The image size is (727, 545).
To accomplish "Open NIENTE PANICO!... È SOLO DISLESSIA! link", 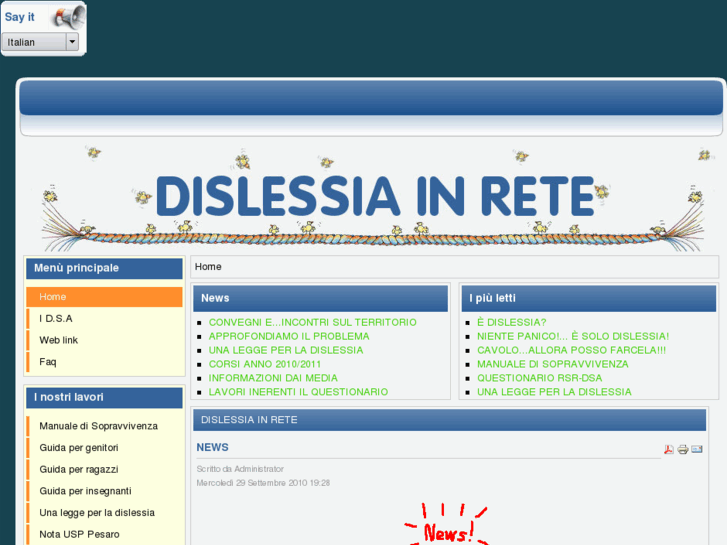I will click(x=573, y=336).
